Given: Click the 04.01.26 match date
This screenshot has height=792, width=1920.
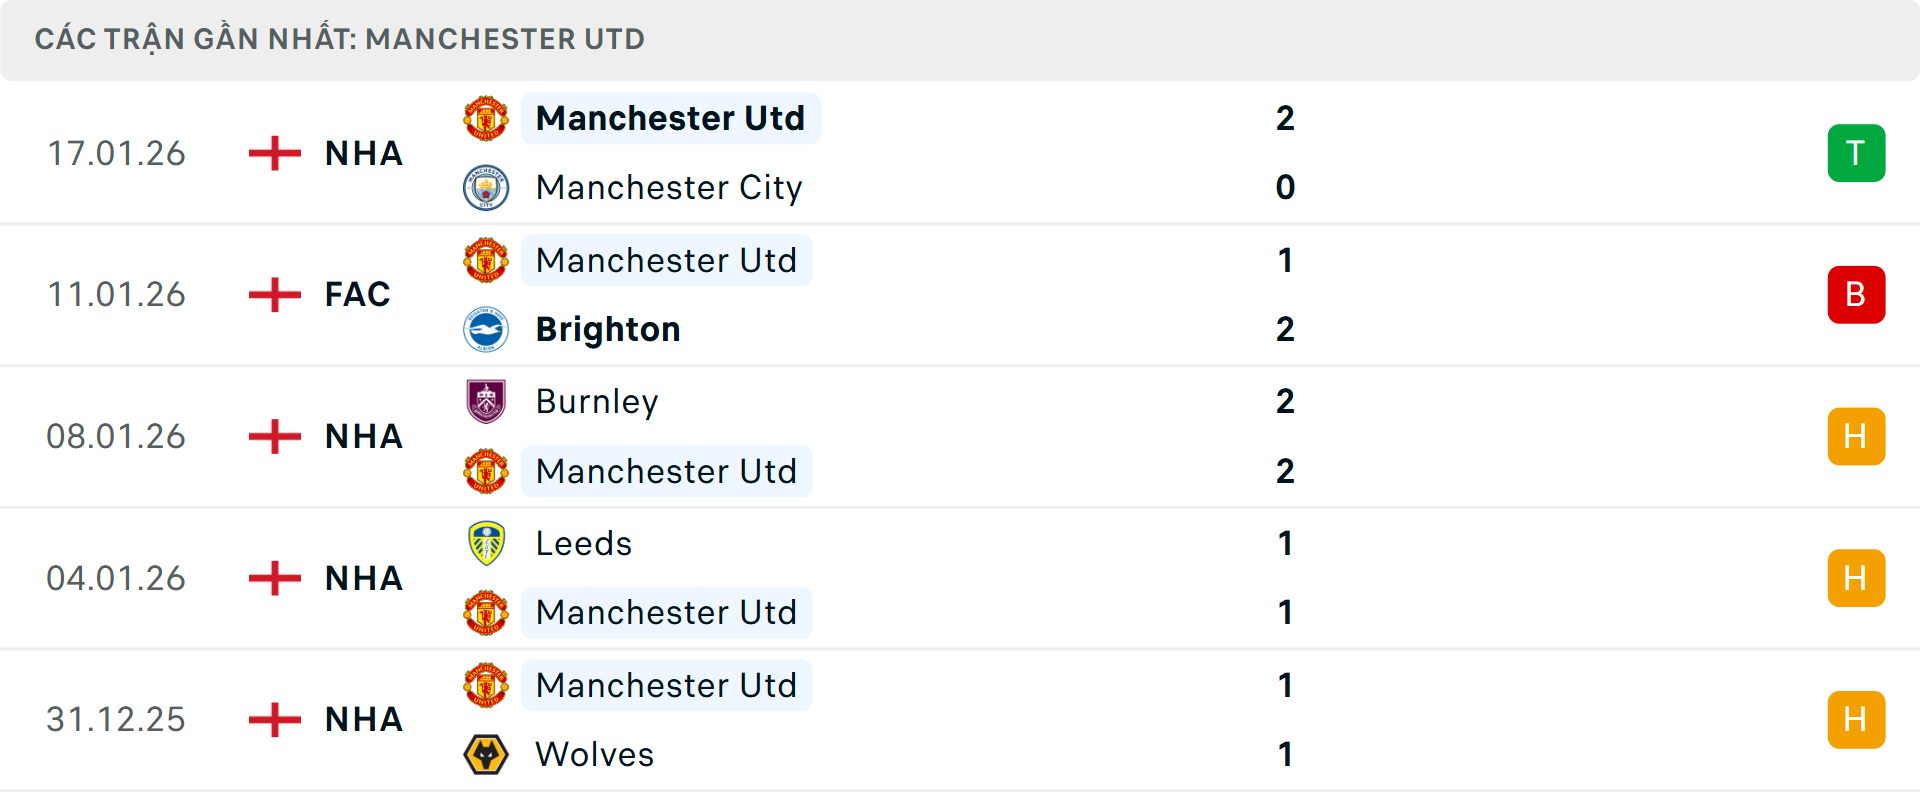Looking at the screenshot, I should [x=116, y=578].
